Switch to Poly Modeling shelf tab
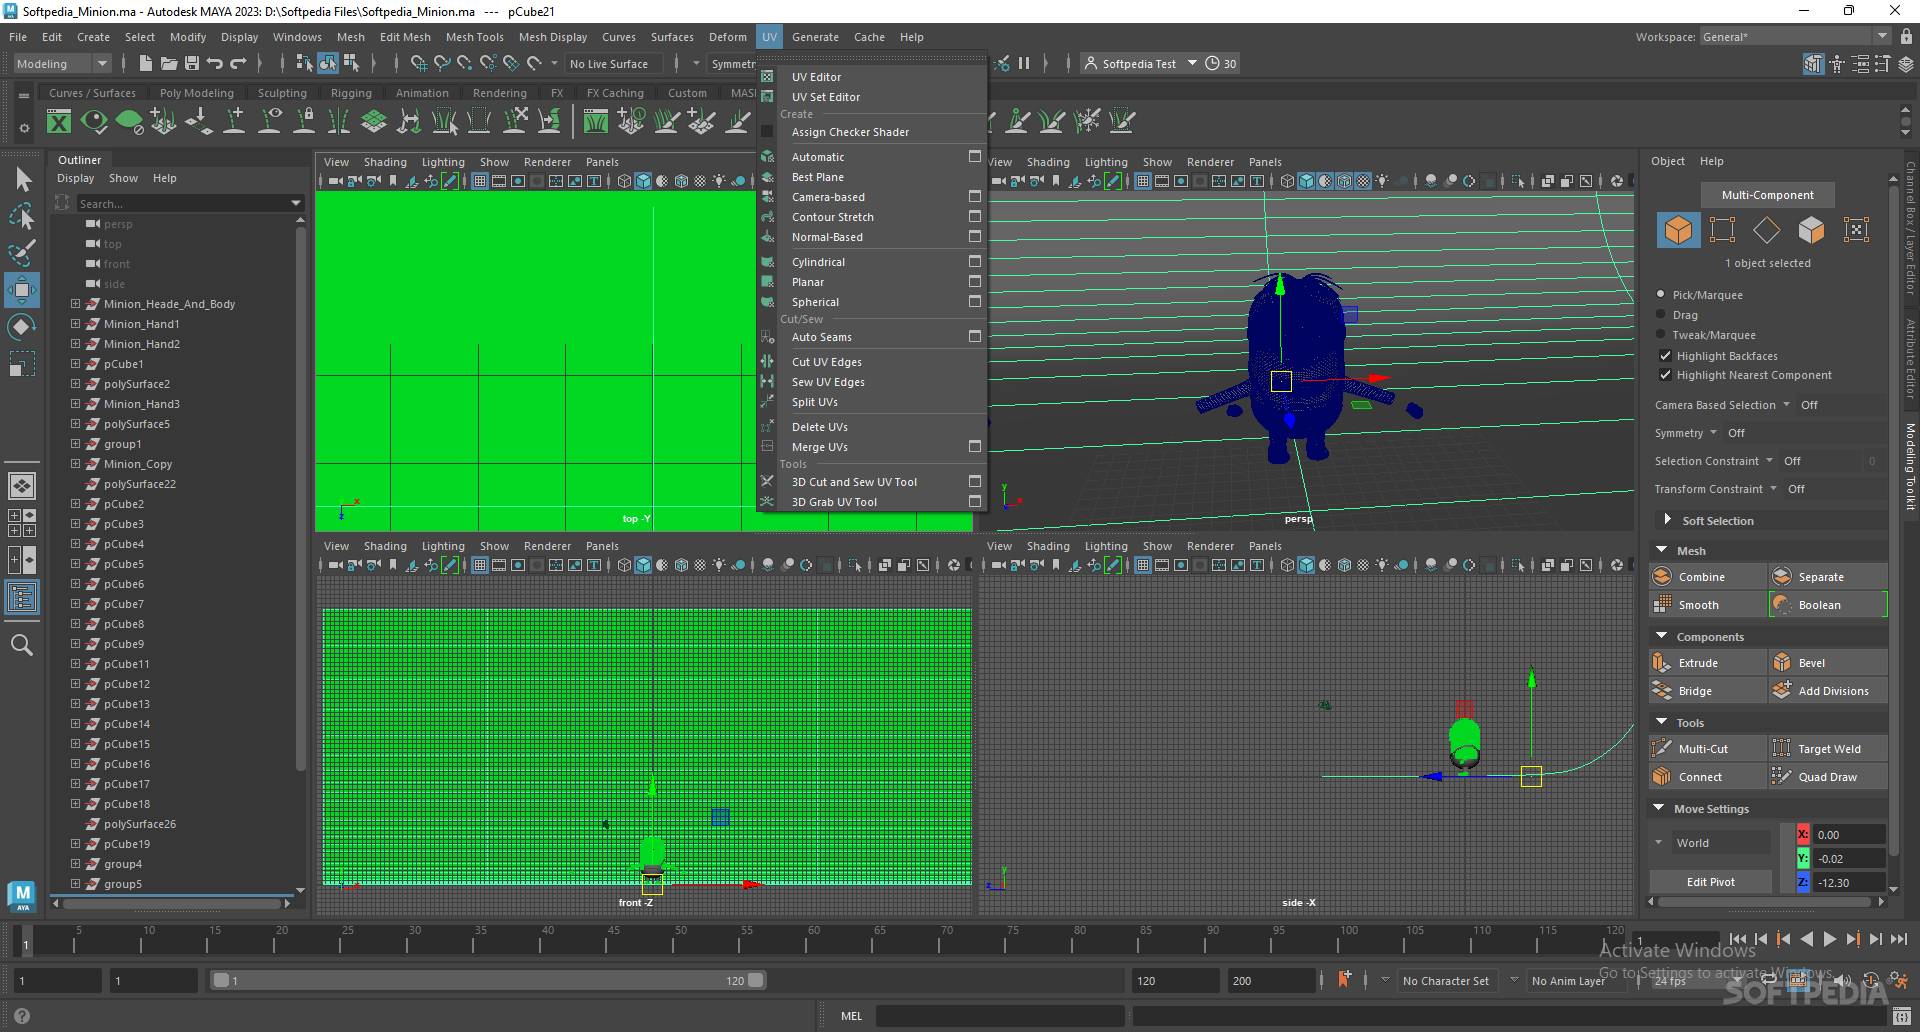Screen dimensions: 1920x1032 pos(196,93)
